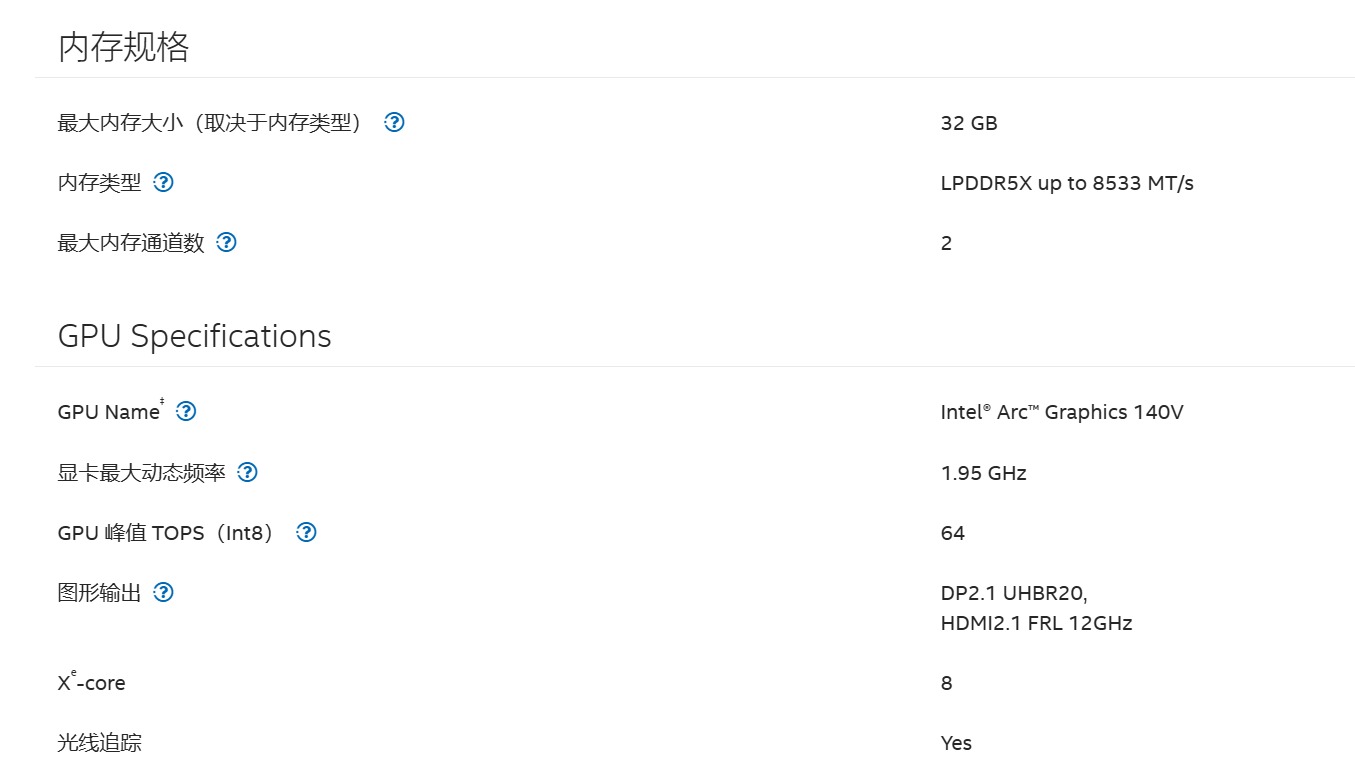Open help for 最大内存大小
Image resolution: width=1355 pixels, height=769 pixels.
(x=395, y=123)
